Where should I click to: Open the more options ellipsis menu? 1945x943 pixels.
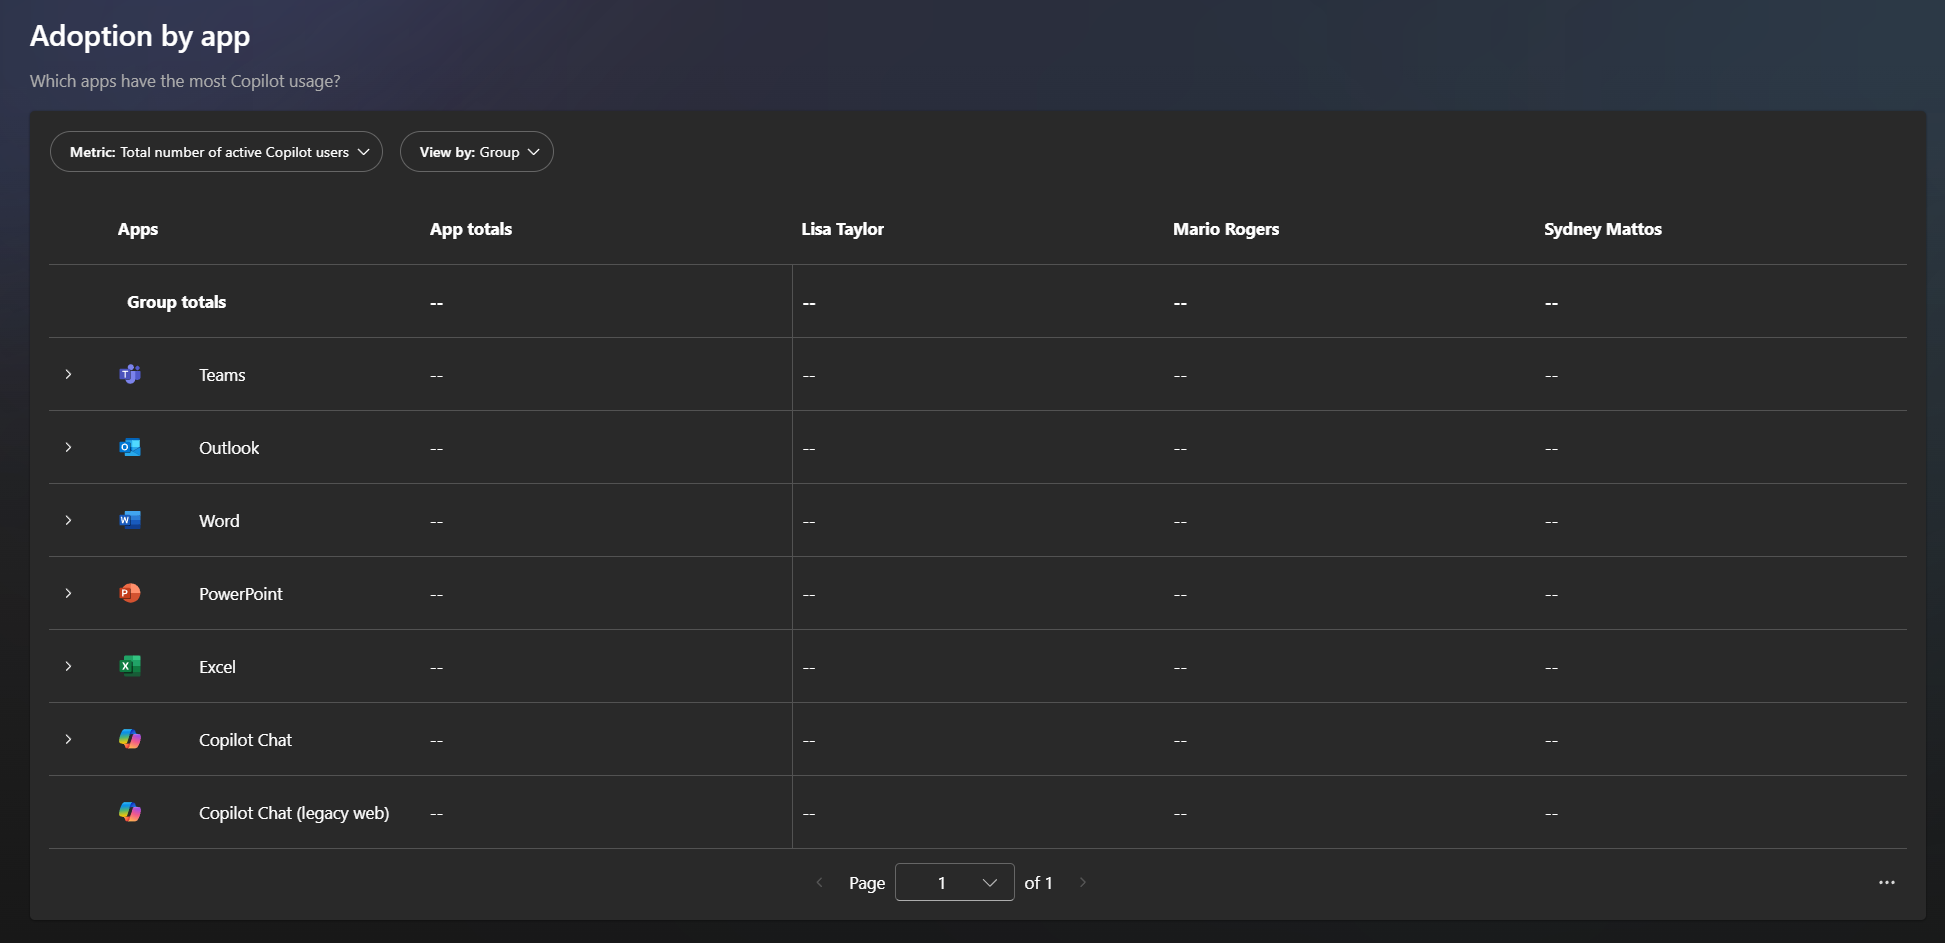tap(1887, 882)
